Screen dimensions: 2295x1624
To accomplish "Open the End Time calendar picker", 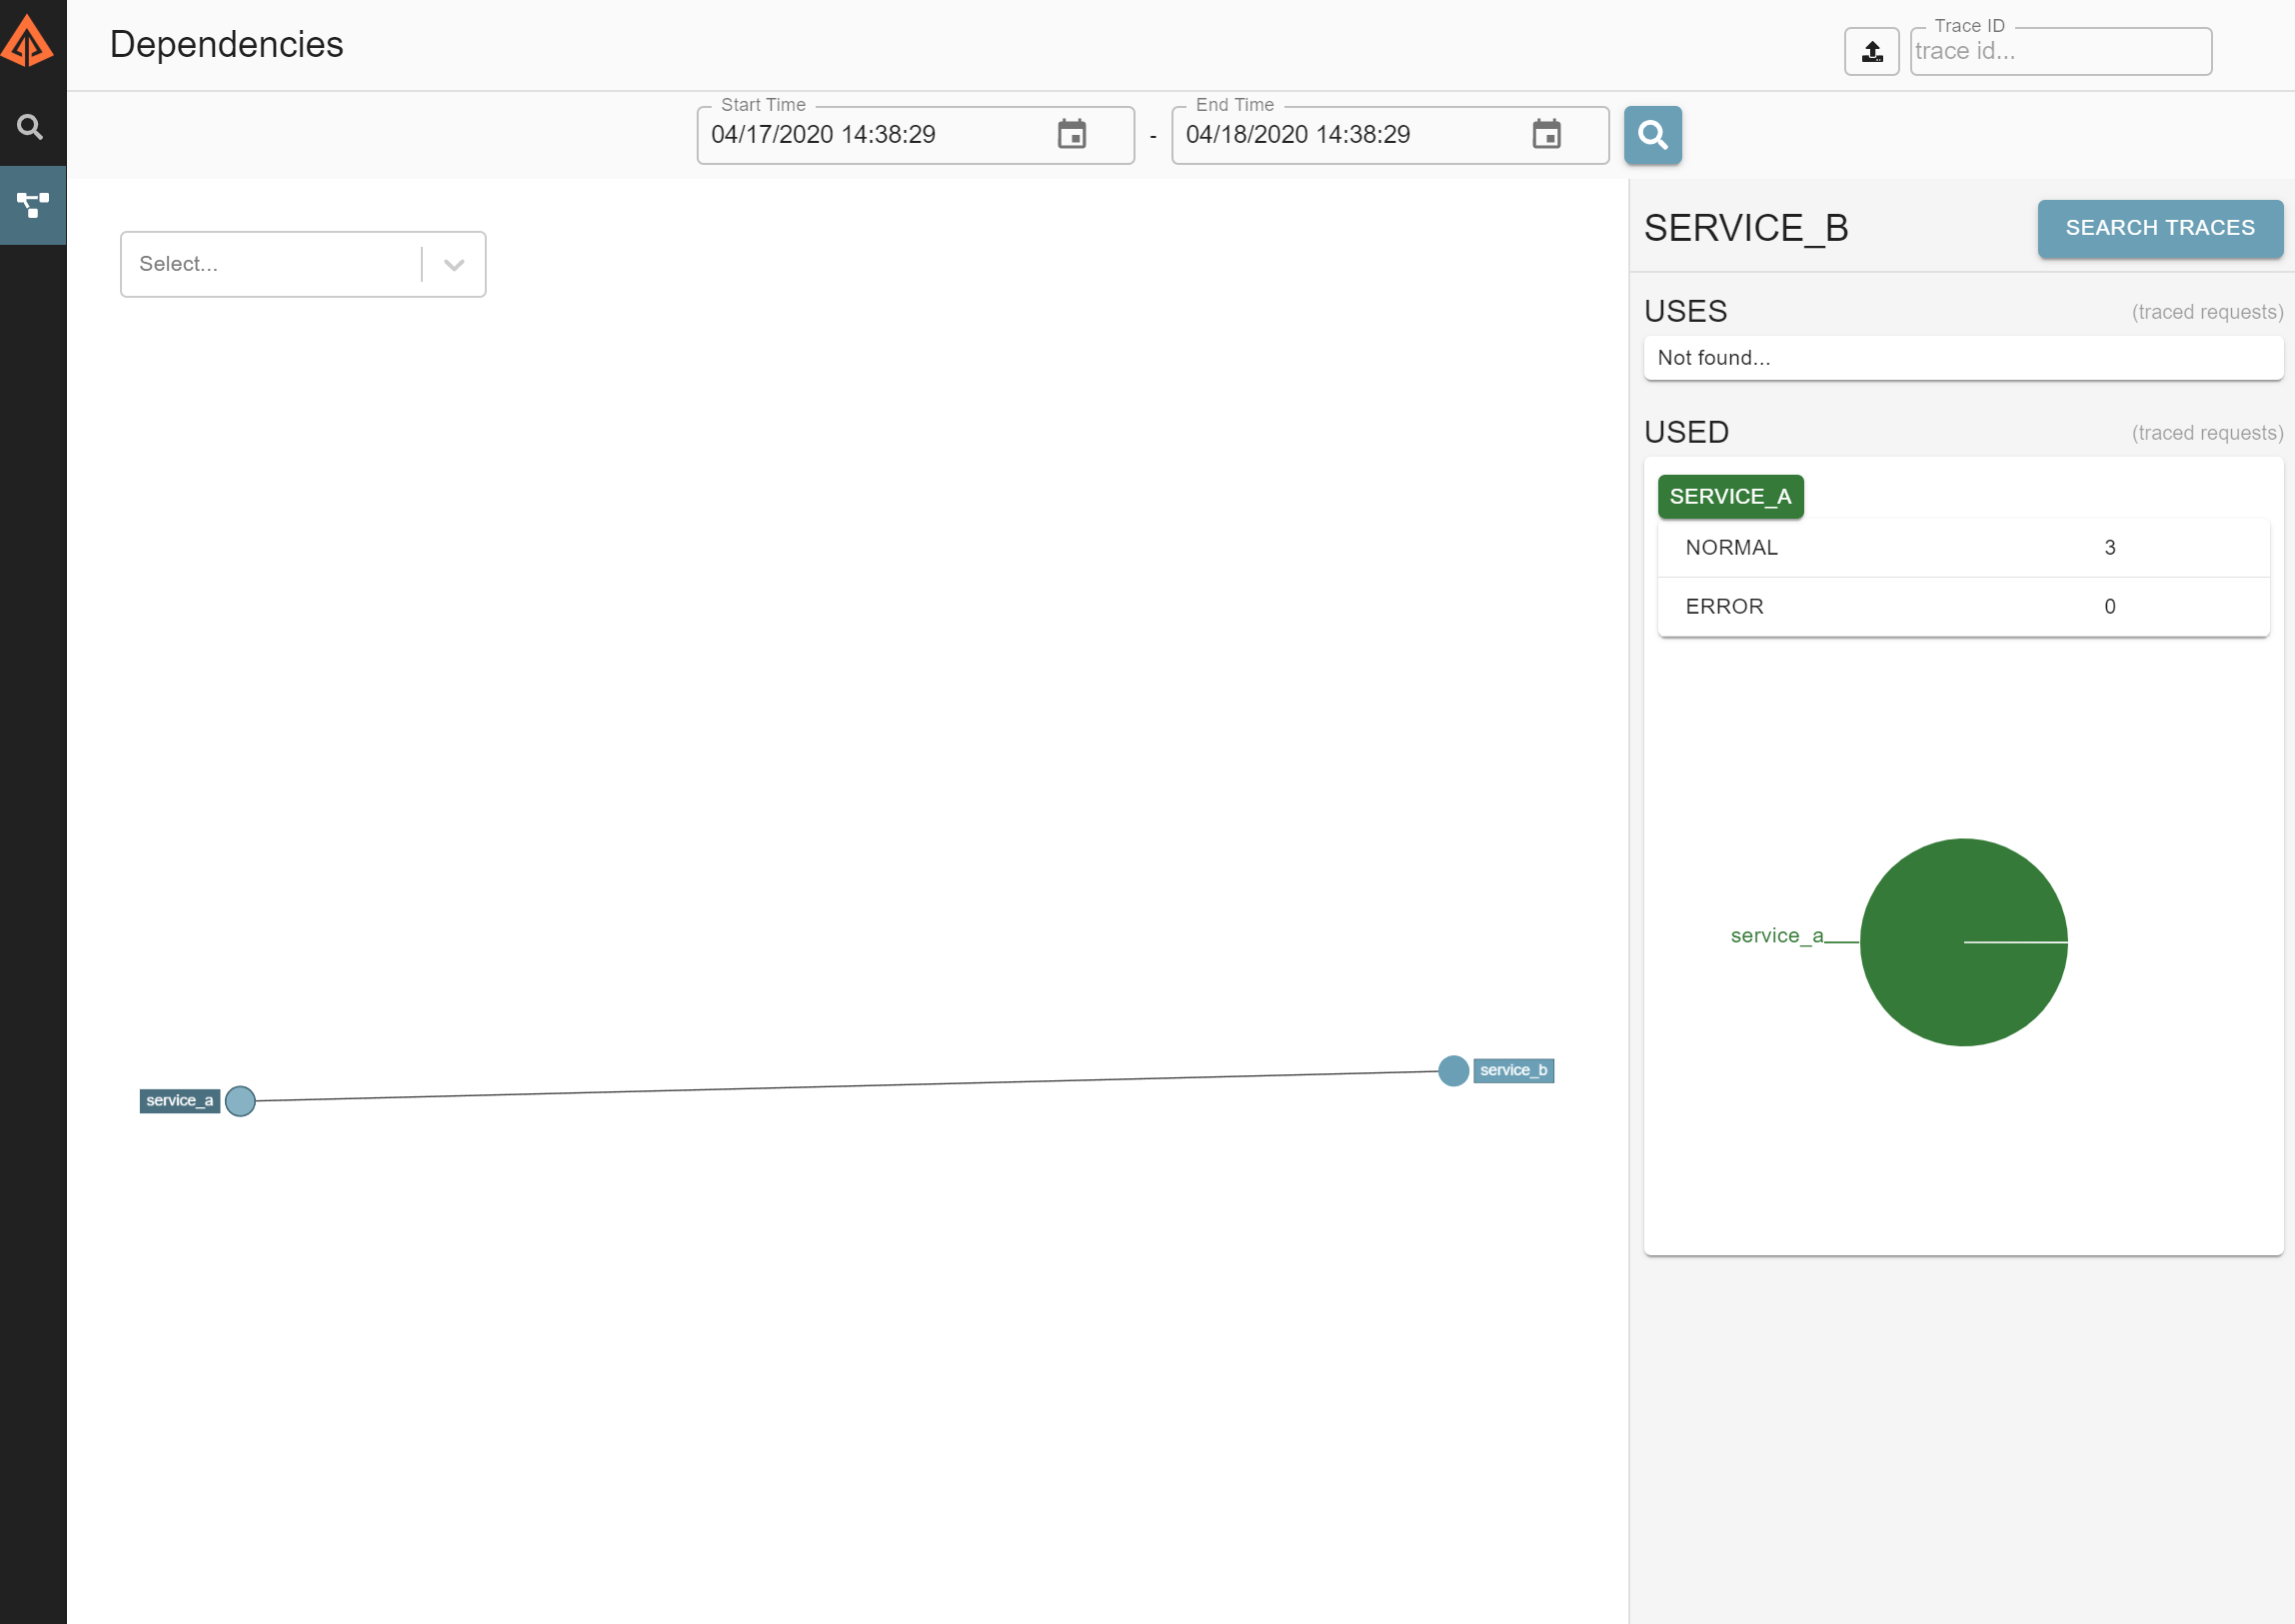I will pyautogui.click(x=1545, y=134).
